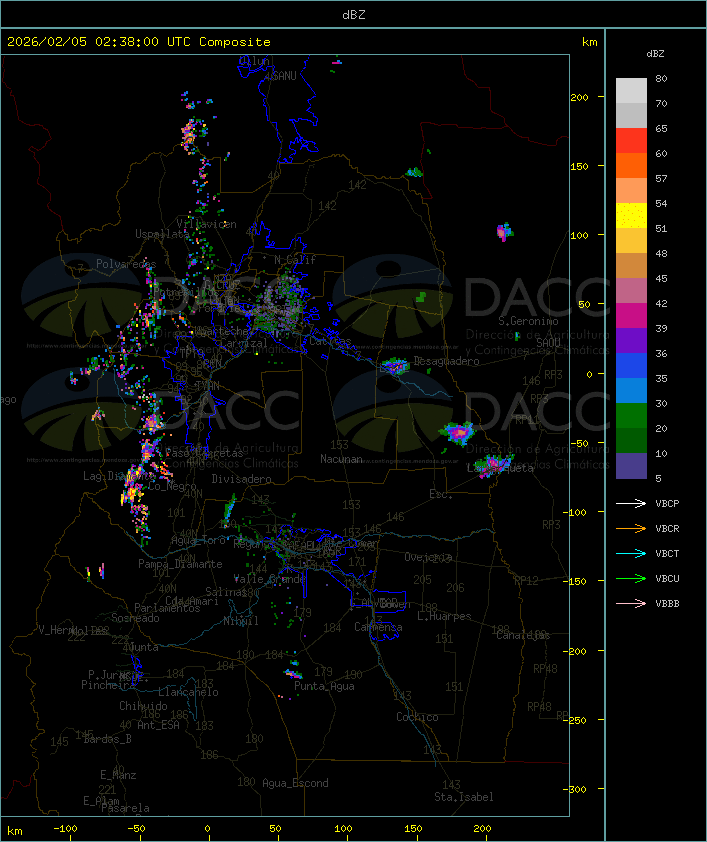Viewport: 707px width, 842px height.
Task: Click the 'Valle_Grande' map label
Action: [x=269, y=579]
